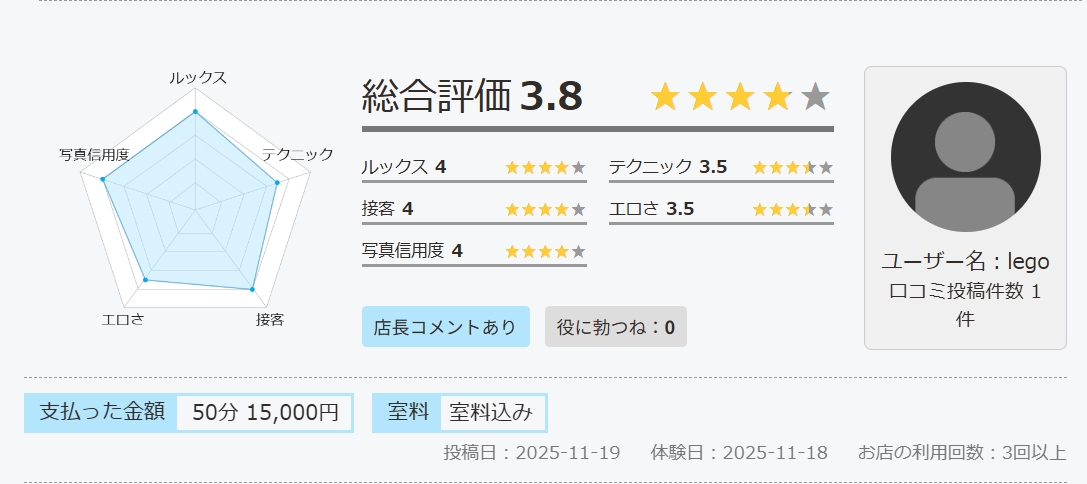The height and width of the screenshot is (484, 1087).
Task: Click the 店長コメントあり badge
Action: pos(445,327)
